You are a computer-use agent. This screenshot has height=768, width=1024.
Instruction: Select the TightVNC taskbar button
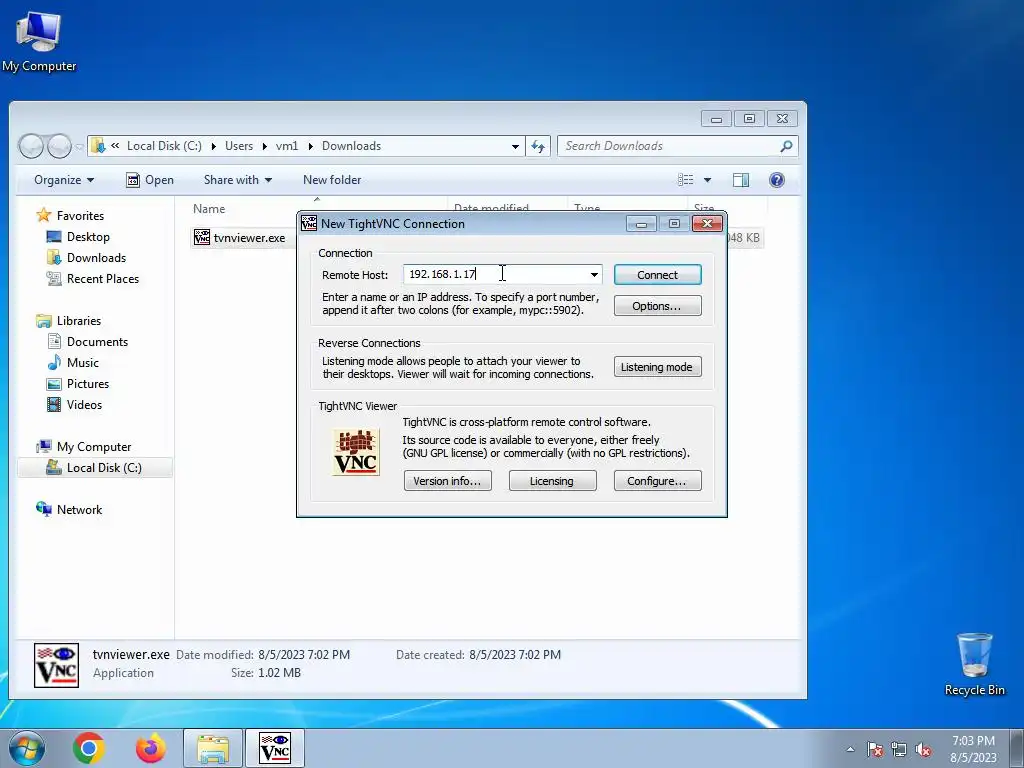pos(274,748)
